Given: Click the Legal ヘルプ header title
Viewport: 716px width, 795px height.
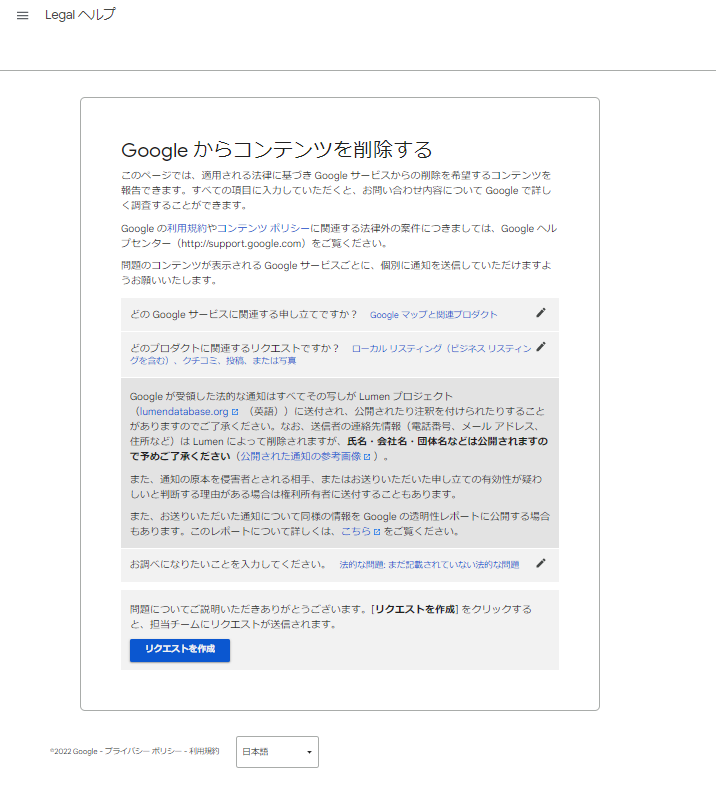Looking at the screenshot, I should (80, 15).
